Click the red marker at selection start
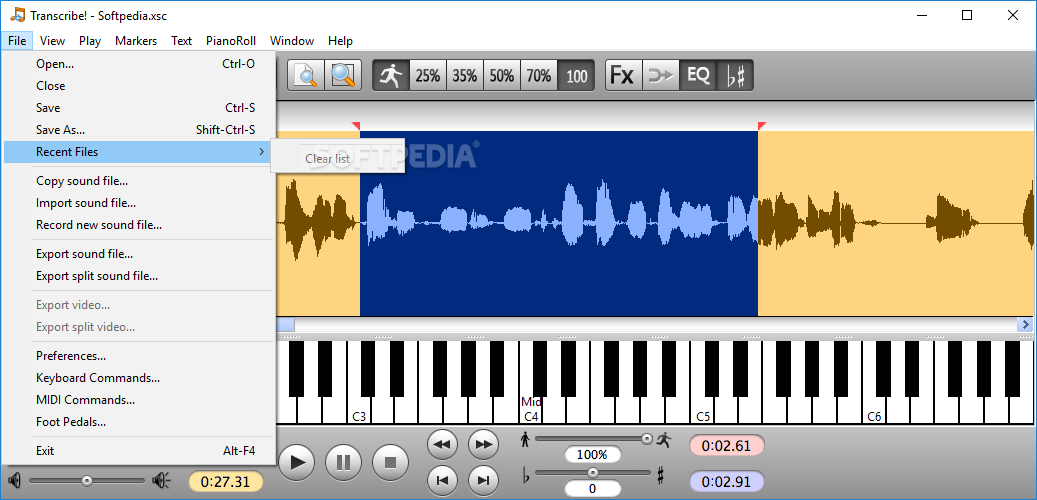 [356, 126]
